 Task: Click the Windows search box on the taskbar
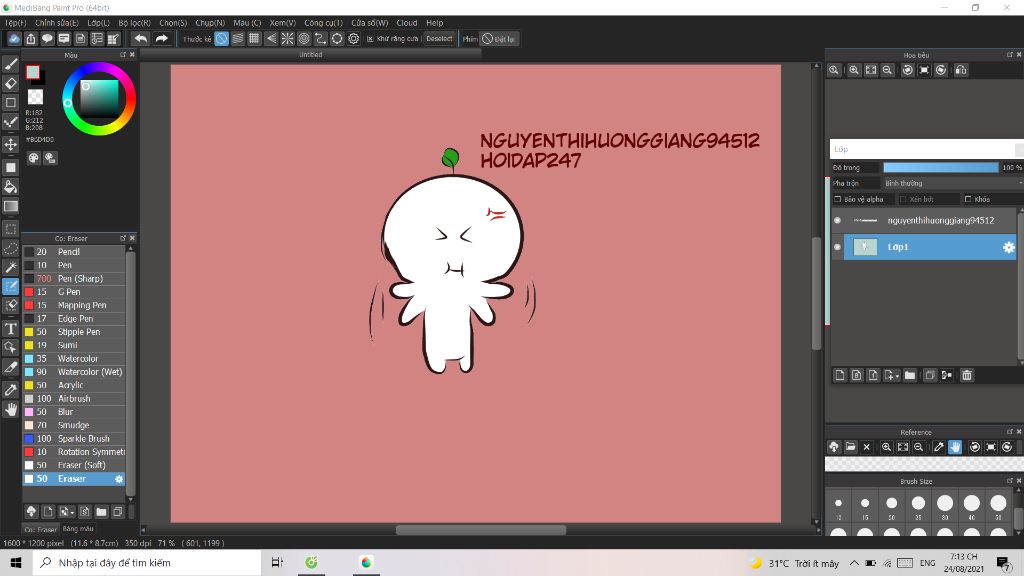tap(147, 562)
